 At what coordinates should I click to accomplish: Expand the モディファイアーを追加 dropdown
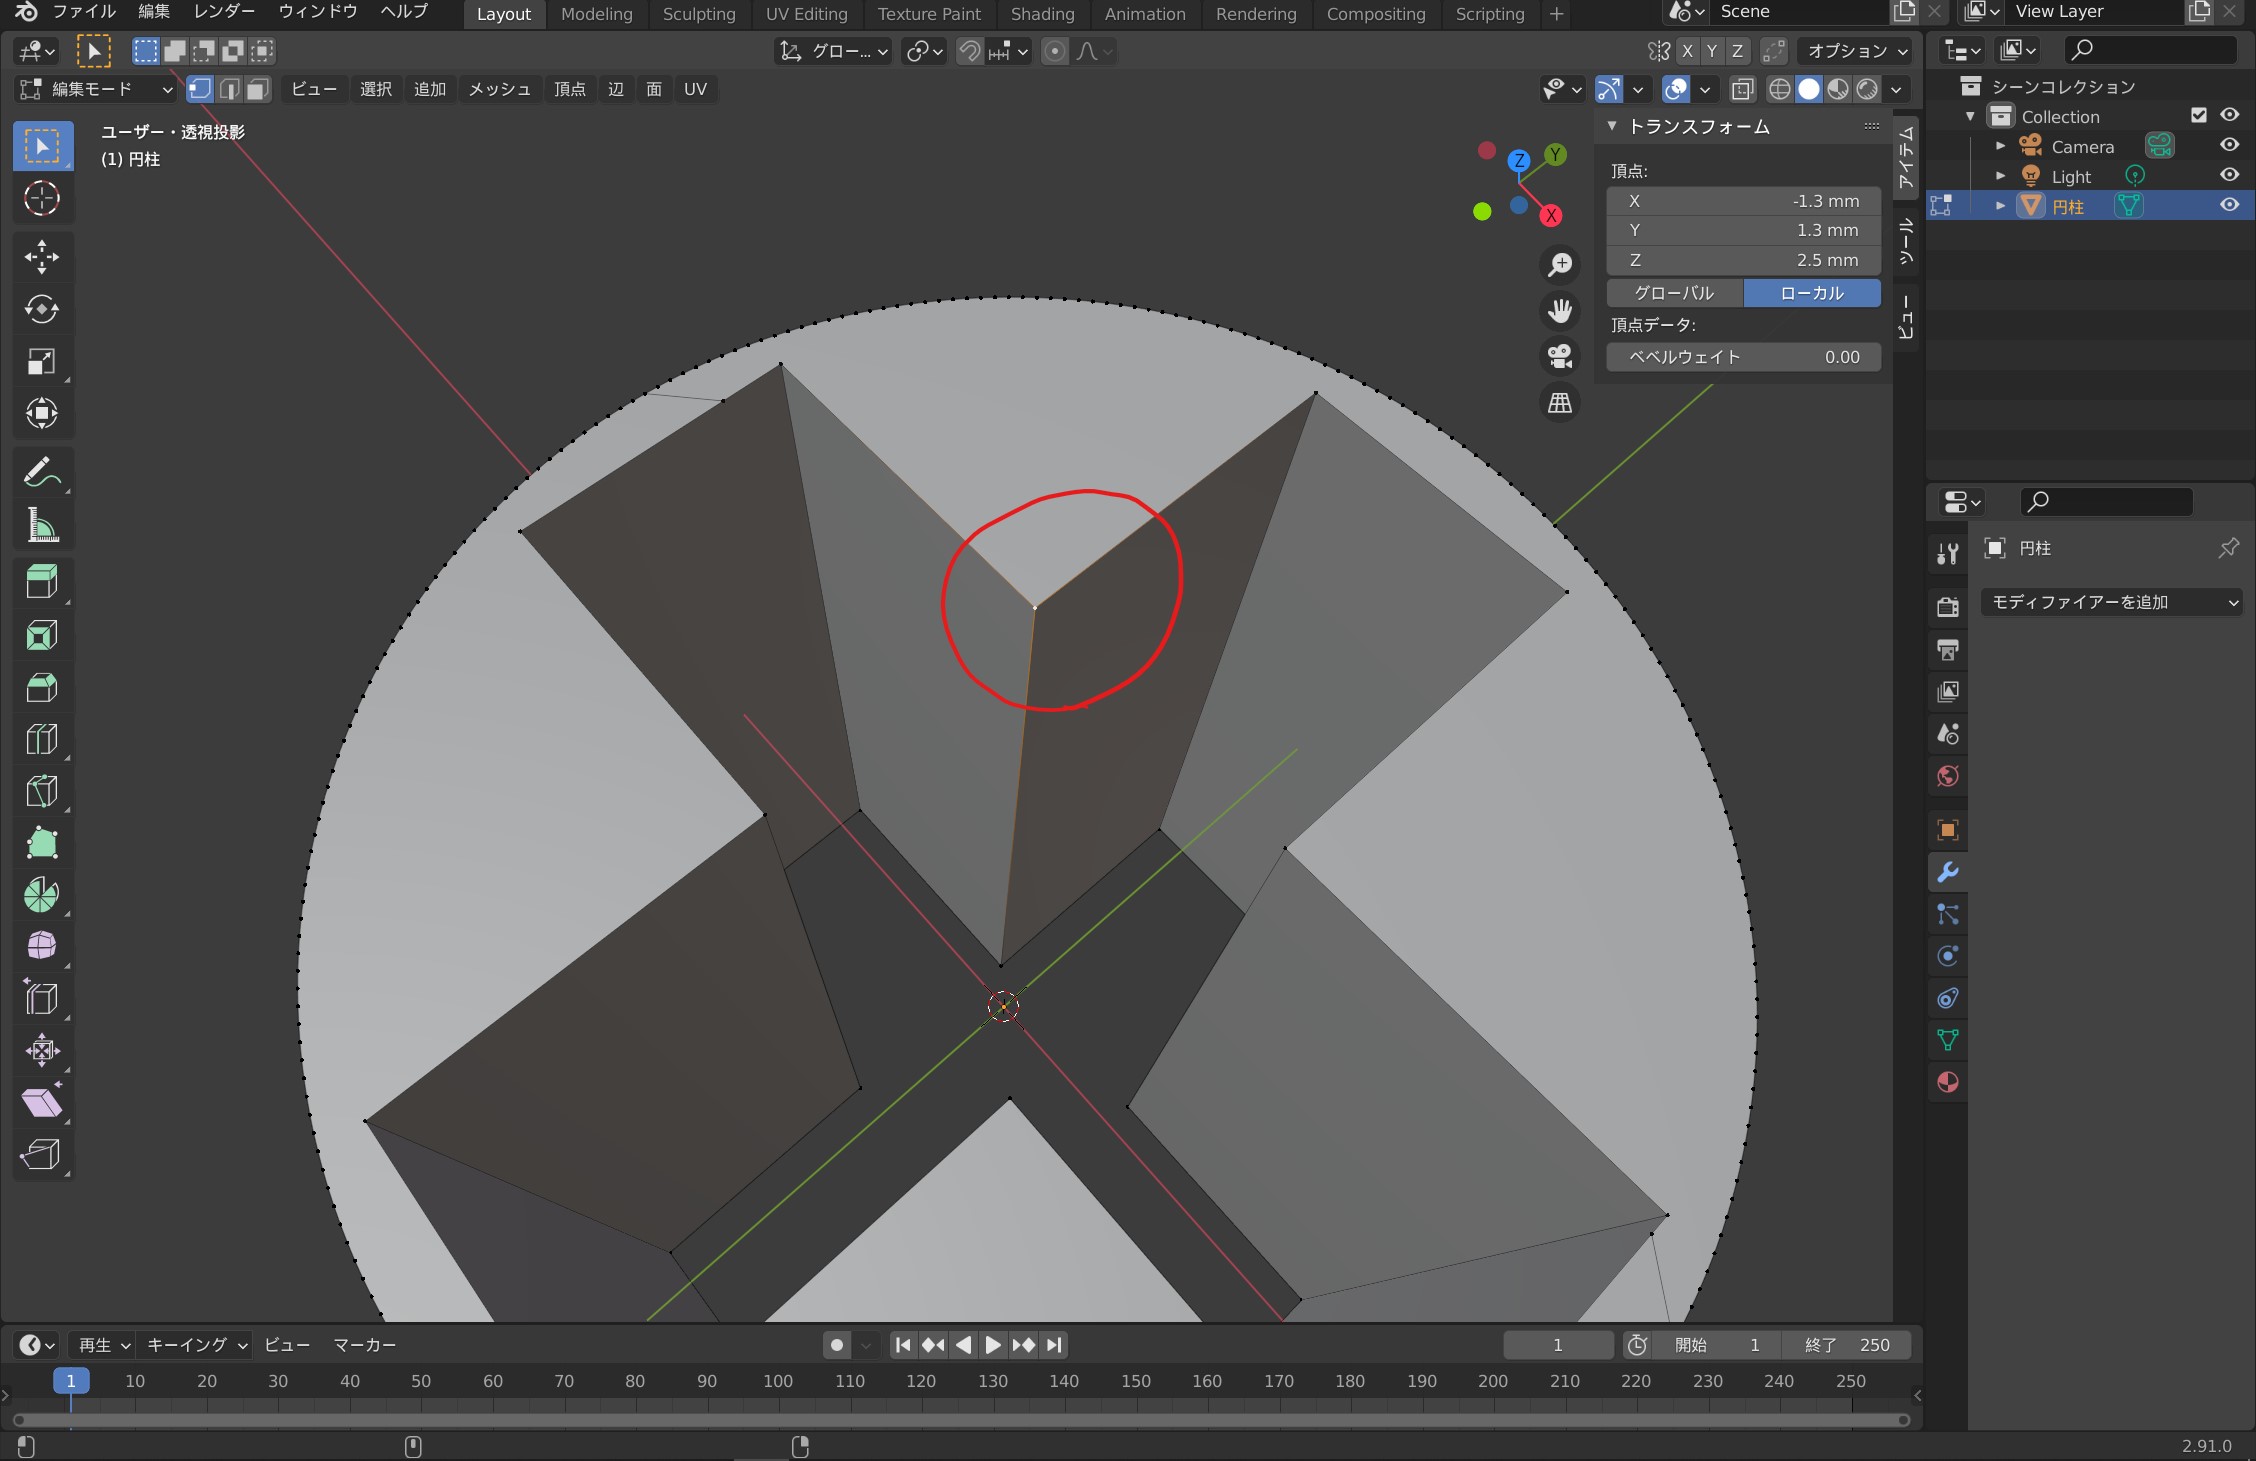2110,602
